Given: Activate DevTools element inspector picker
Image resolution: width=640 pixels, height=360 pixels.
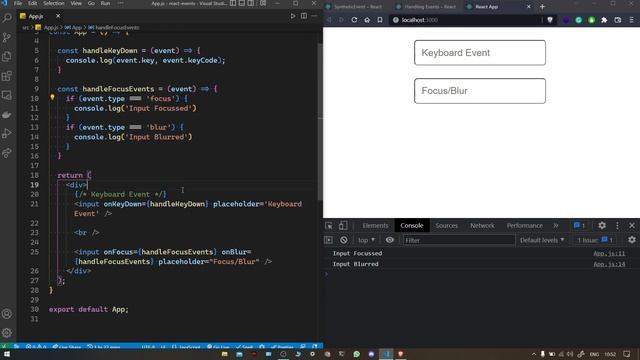Looking at the screenshot, I should click(x=329, y=226).
